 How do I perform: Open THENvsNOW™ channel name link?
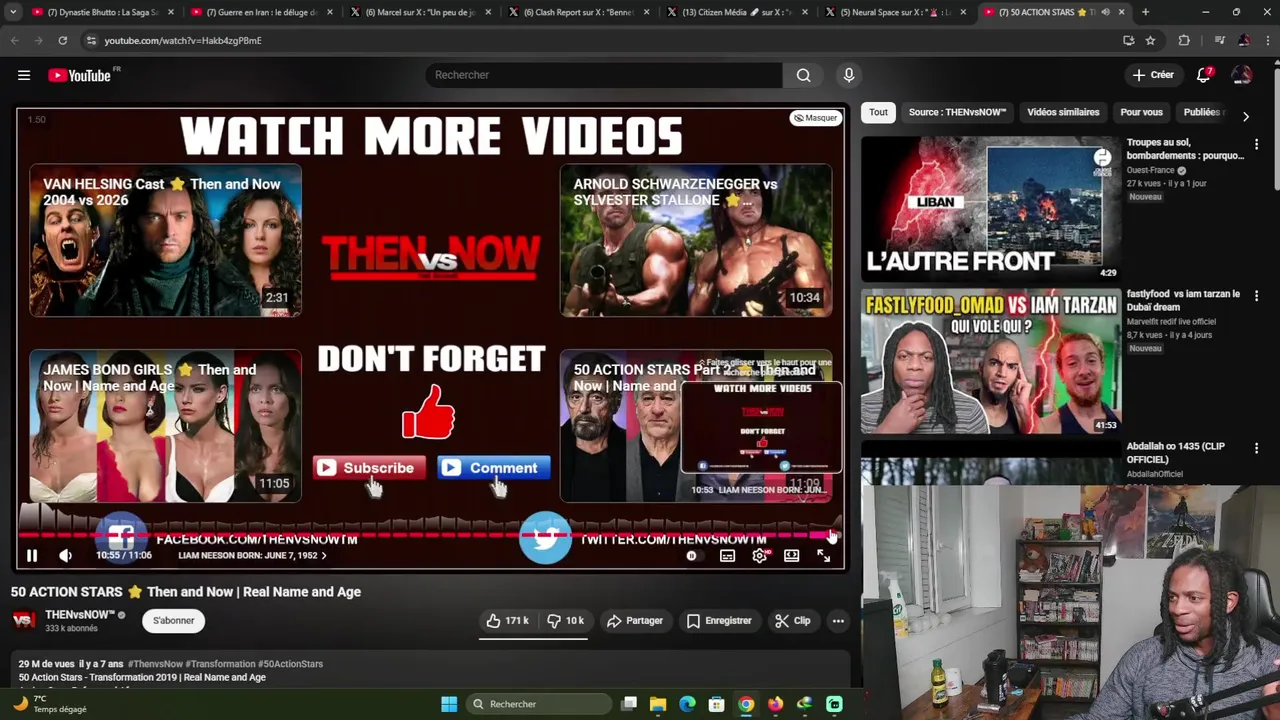(80, 615)
